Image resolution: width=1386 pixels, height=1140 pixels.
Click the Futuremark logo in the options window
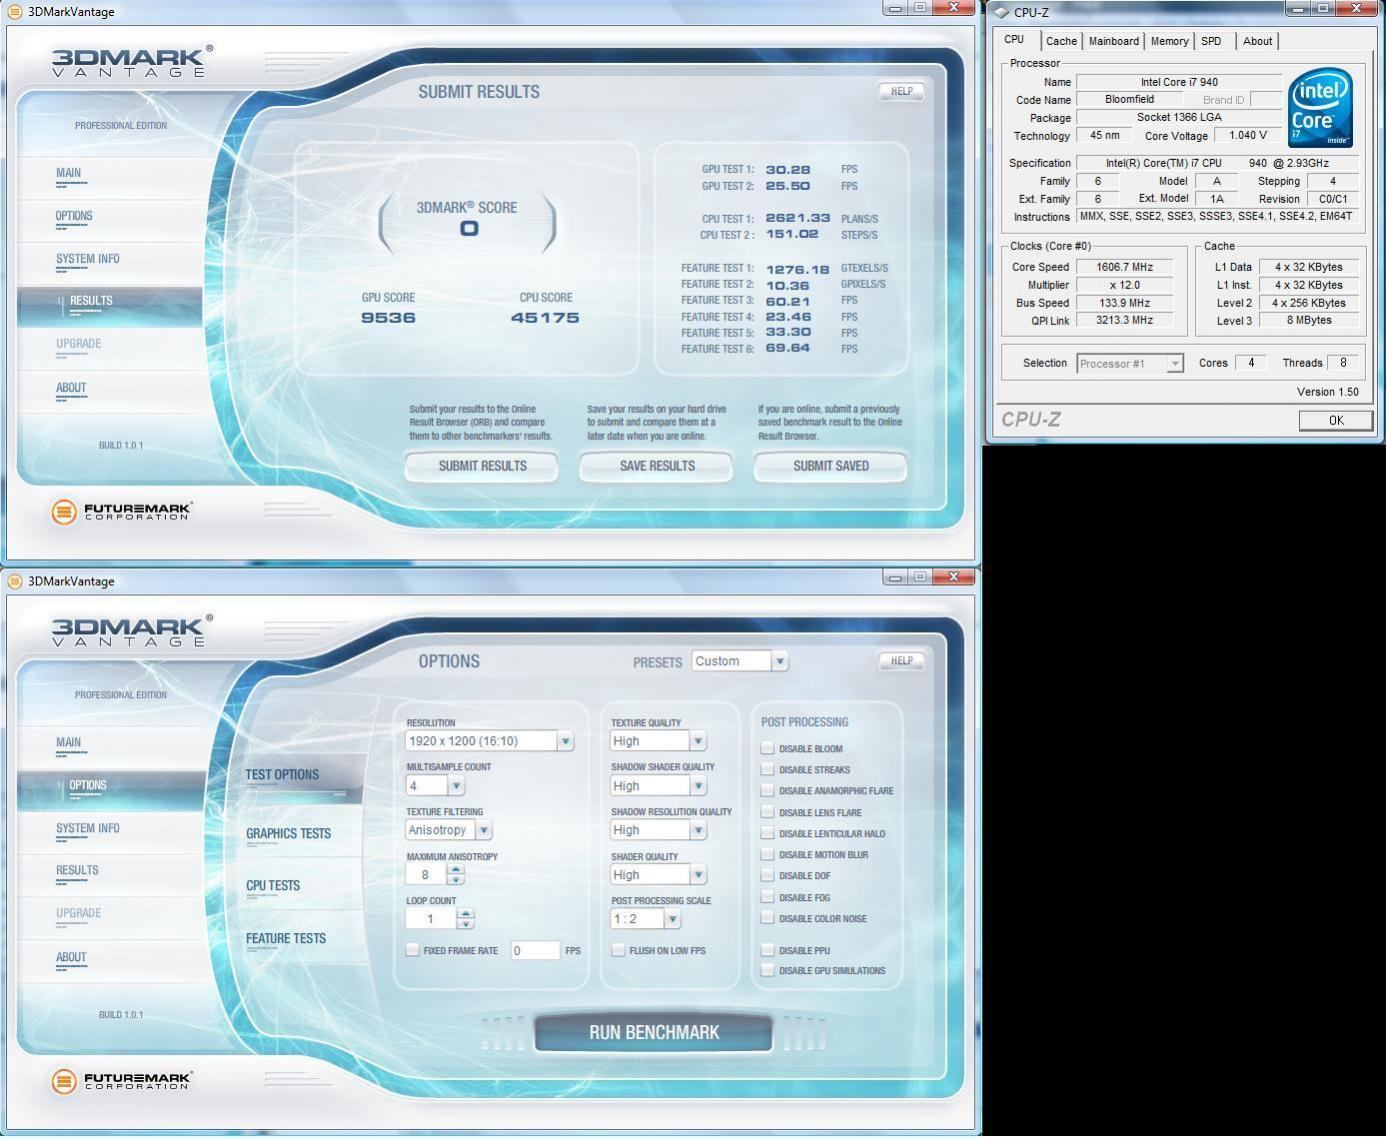(121, 1081)
